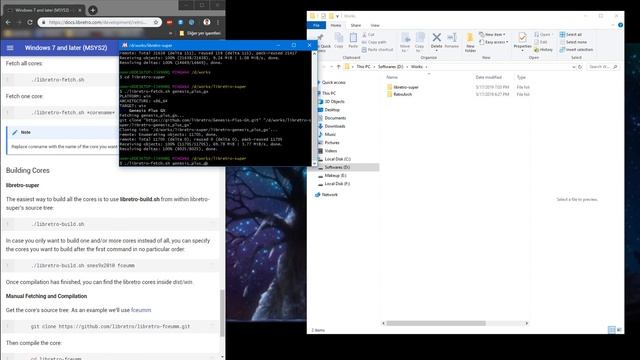
Task: Click Cut in the Clipboard group
Action: [368, 35]
